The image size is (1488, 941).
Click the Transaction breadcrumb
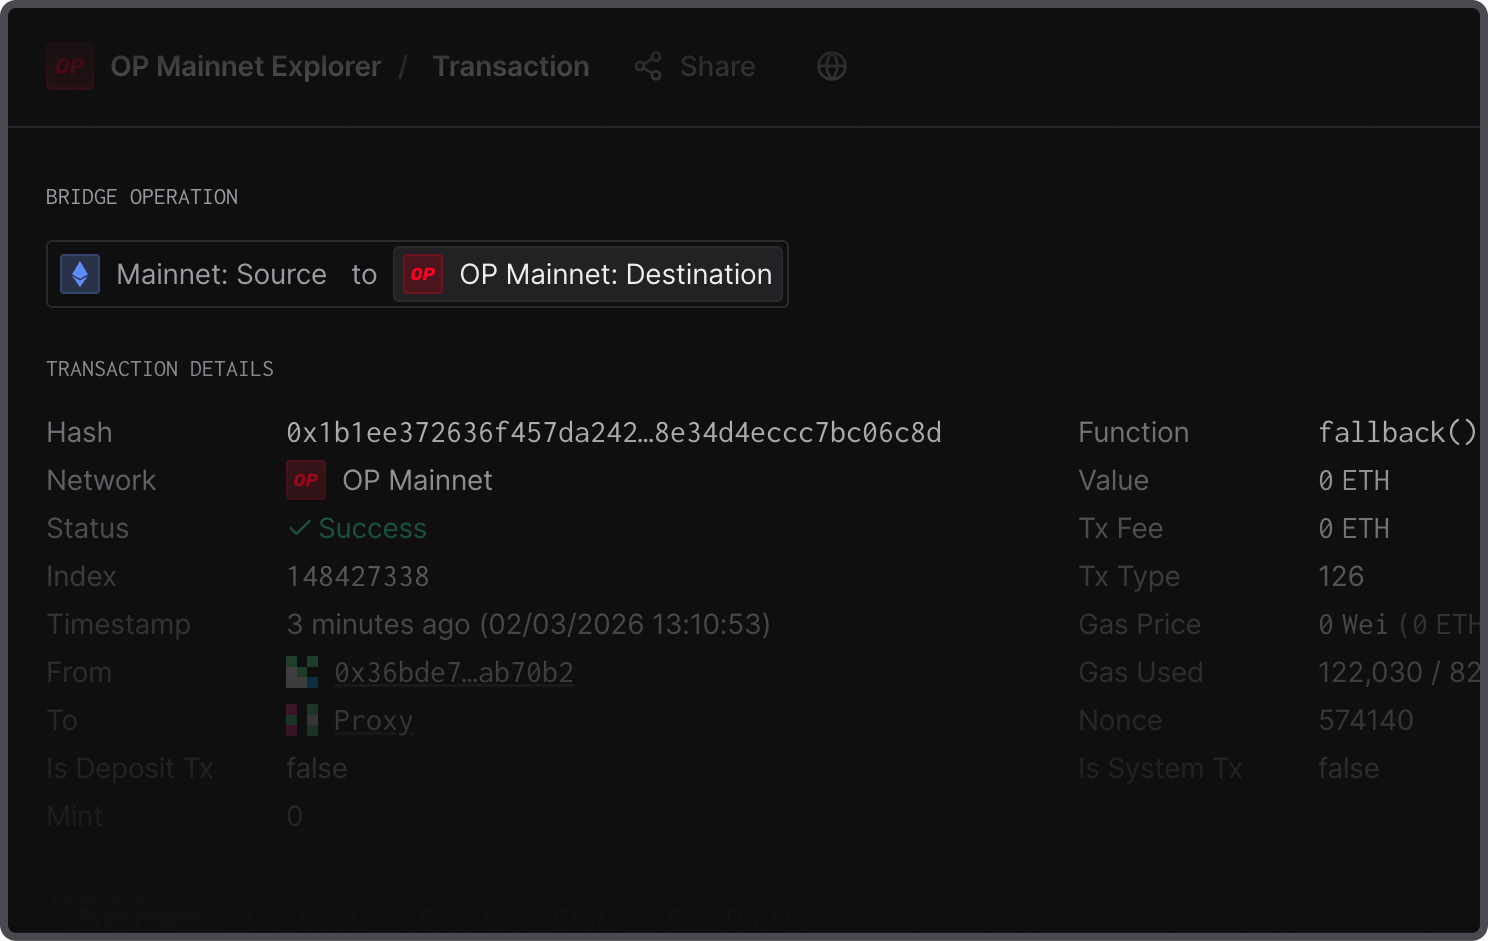pyautogui.click(x=511, y=66)
